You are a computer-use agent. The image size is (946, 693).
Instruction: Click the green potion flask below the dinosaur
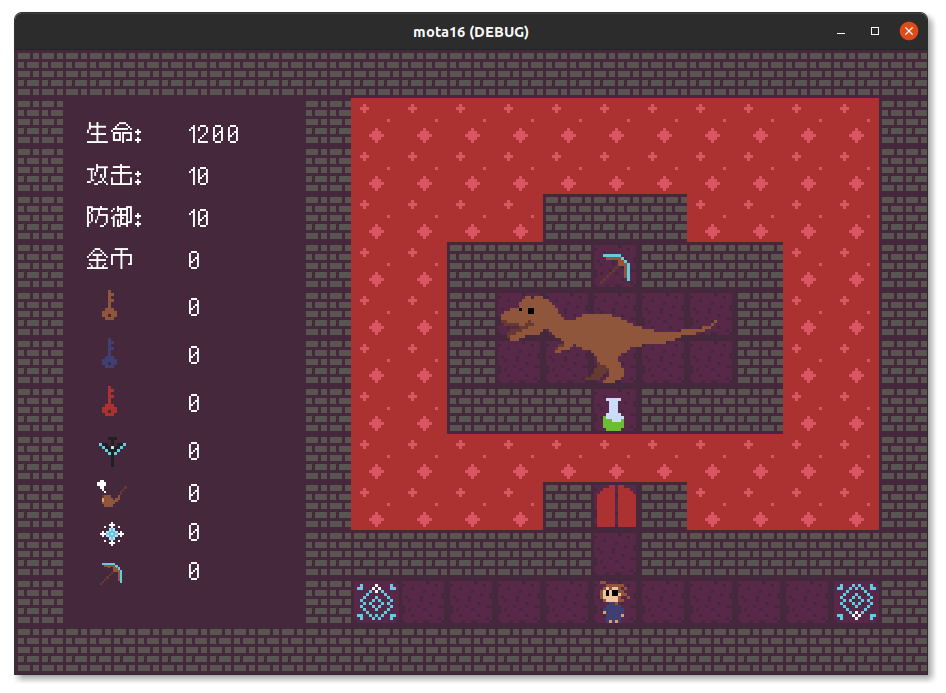click(x=614, y=414)
